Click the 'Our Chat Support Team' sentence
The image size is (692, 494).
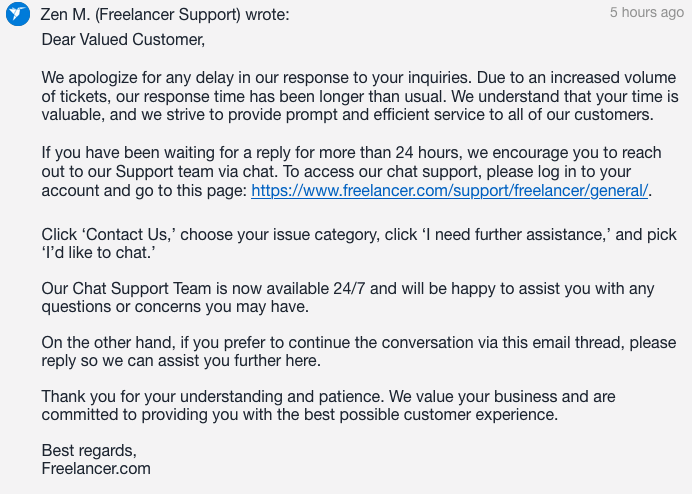point(348,297)
